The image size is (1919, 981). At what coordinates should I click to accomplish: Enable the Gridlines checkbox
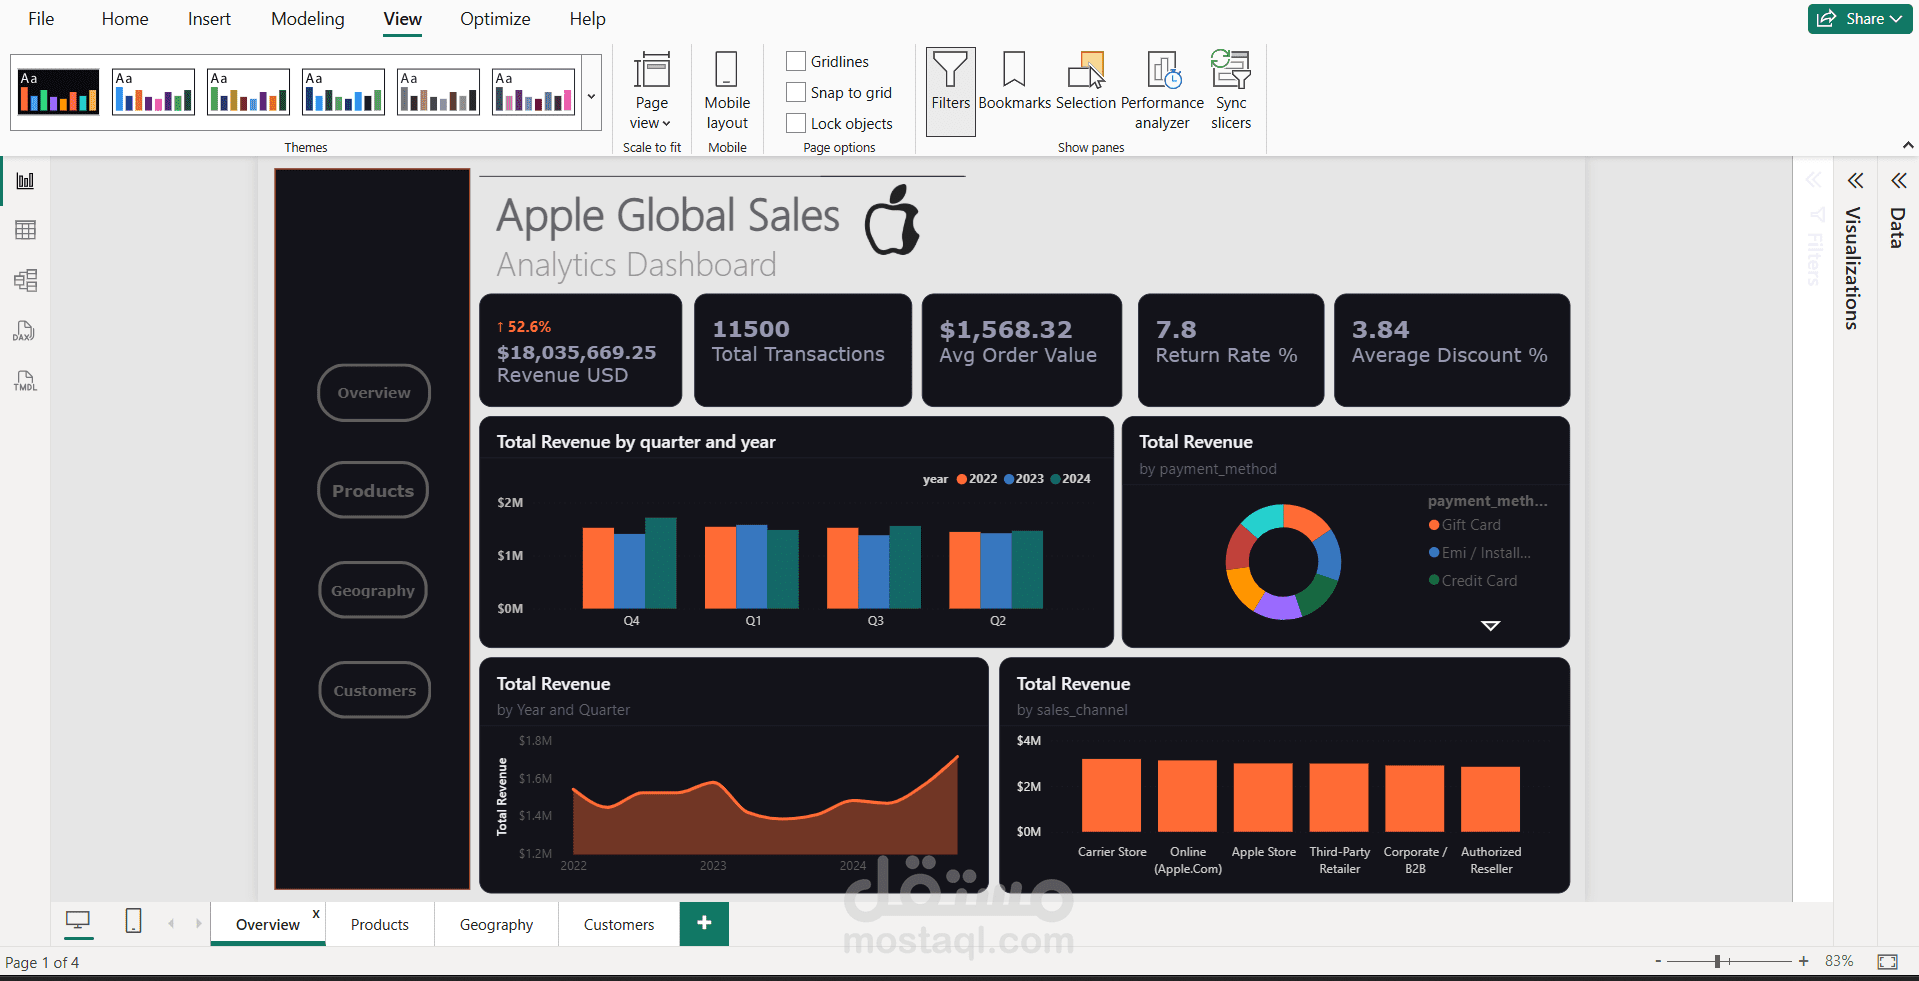[796, 61]
